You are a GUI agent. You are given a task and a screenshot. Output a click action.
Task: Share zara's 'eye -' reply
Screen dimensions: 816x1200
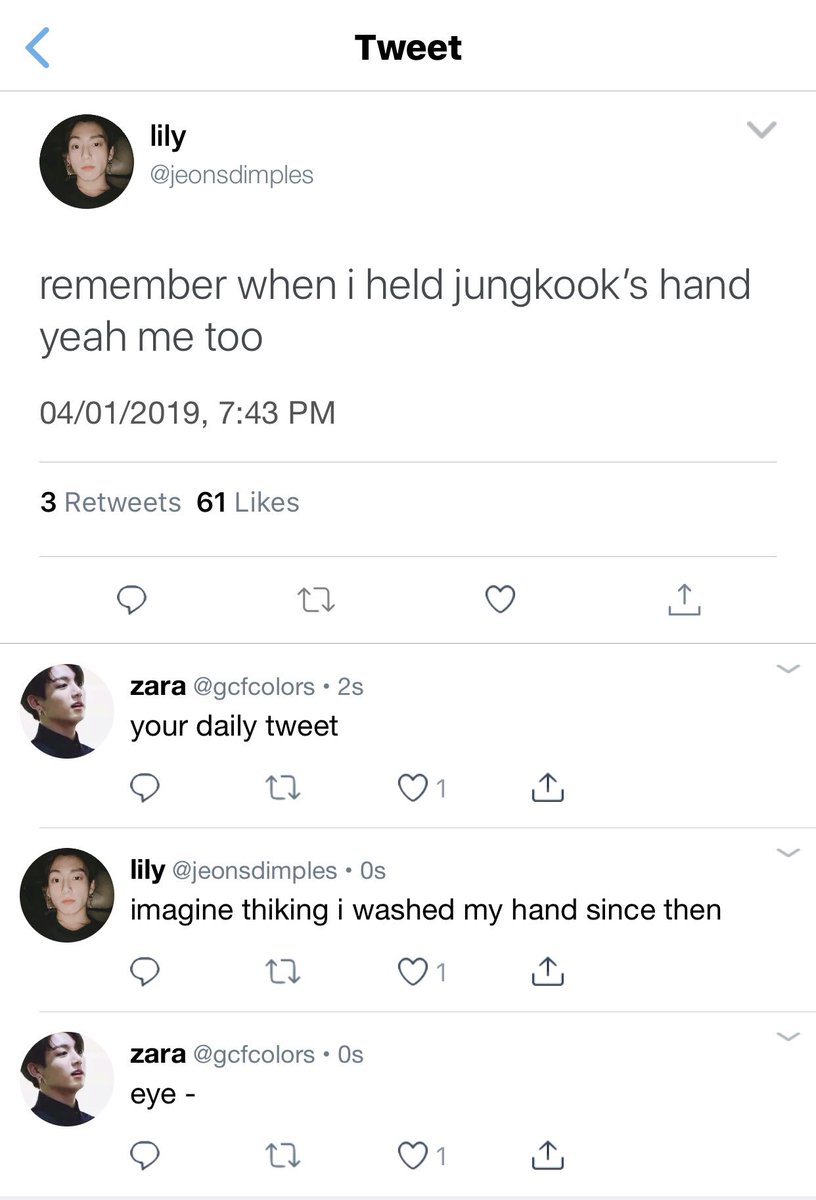548,1154
